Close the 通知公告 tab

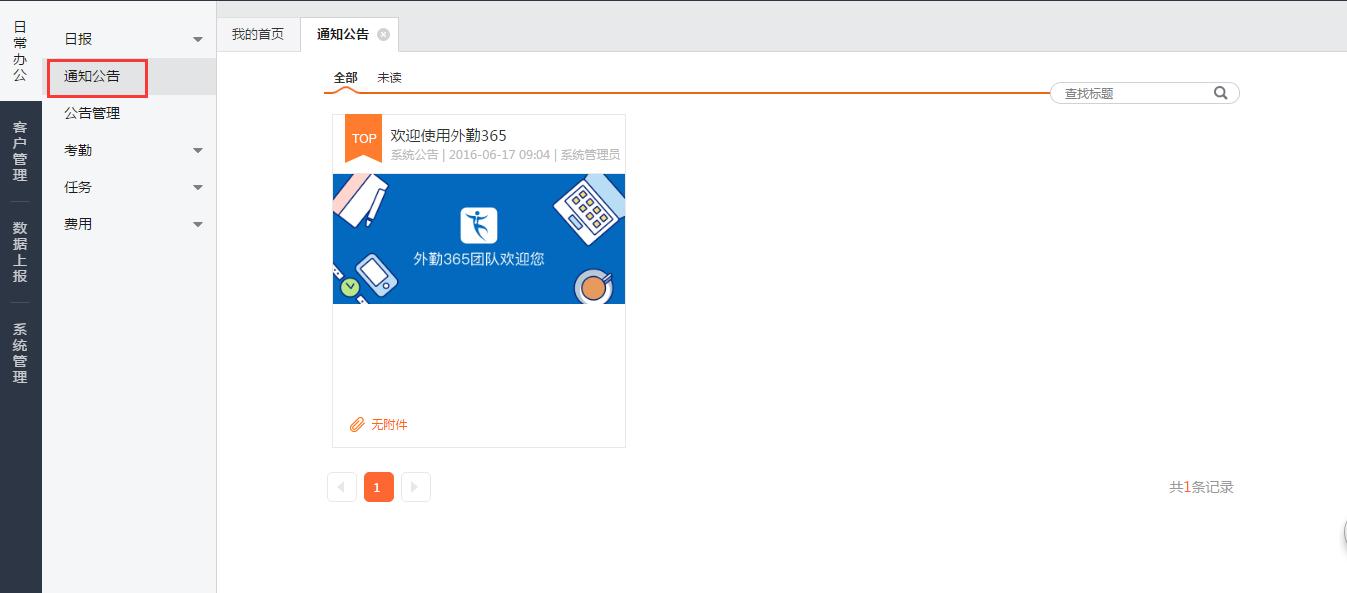pos(384,35)
